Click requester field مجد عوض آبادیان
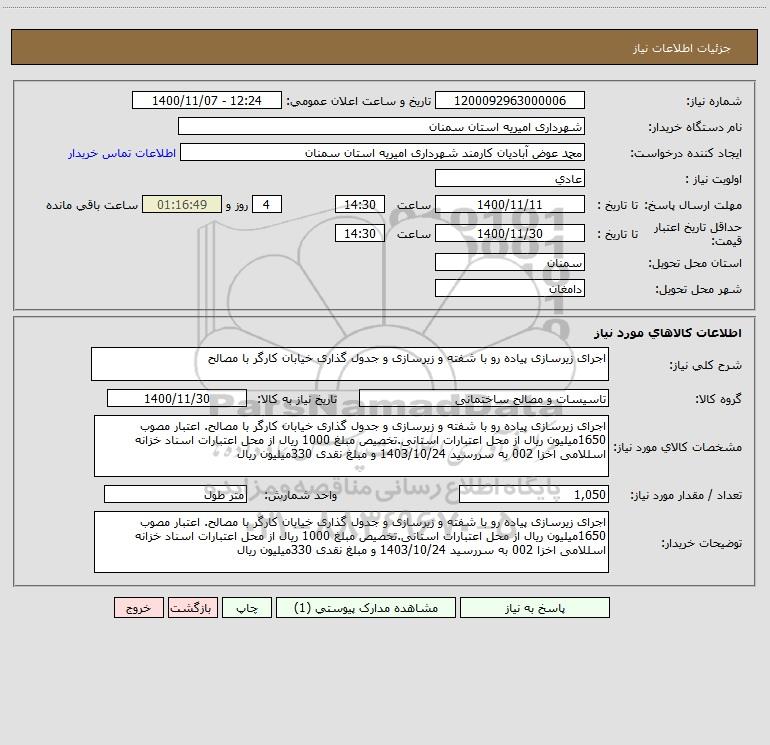Image resolution: width=770 pixels, height=745 pixels. point(382,152)
